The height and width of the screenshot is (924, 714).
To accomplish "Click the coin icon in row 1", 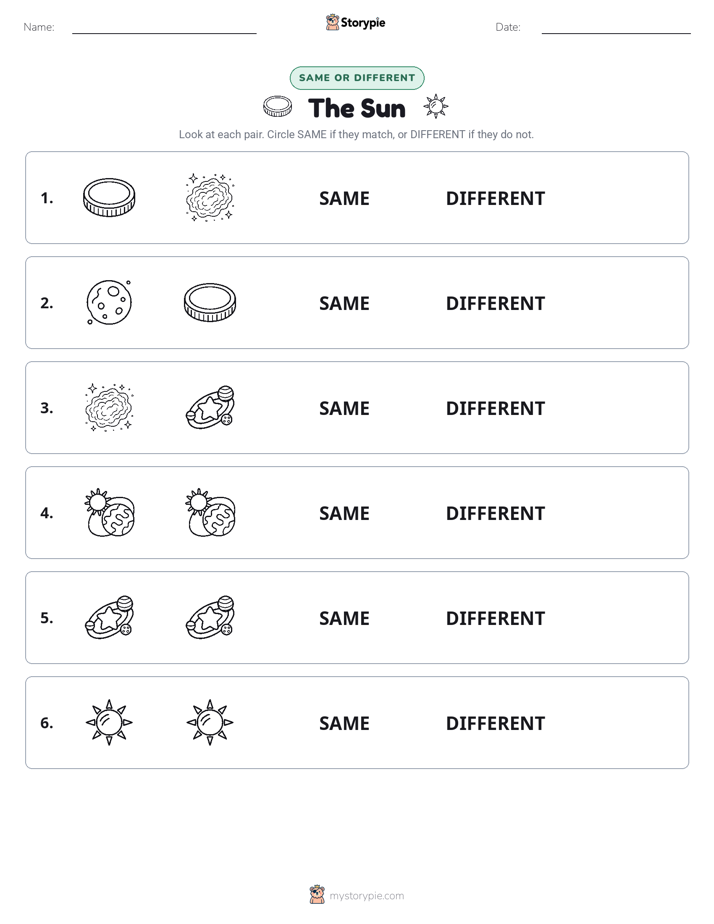I will 109,197.
